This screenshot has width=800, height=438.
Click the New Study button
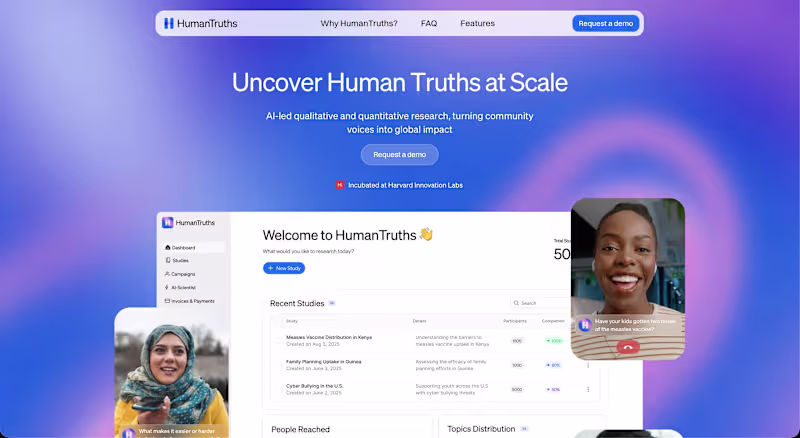point(284,268)
